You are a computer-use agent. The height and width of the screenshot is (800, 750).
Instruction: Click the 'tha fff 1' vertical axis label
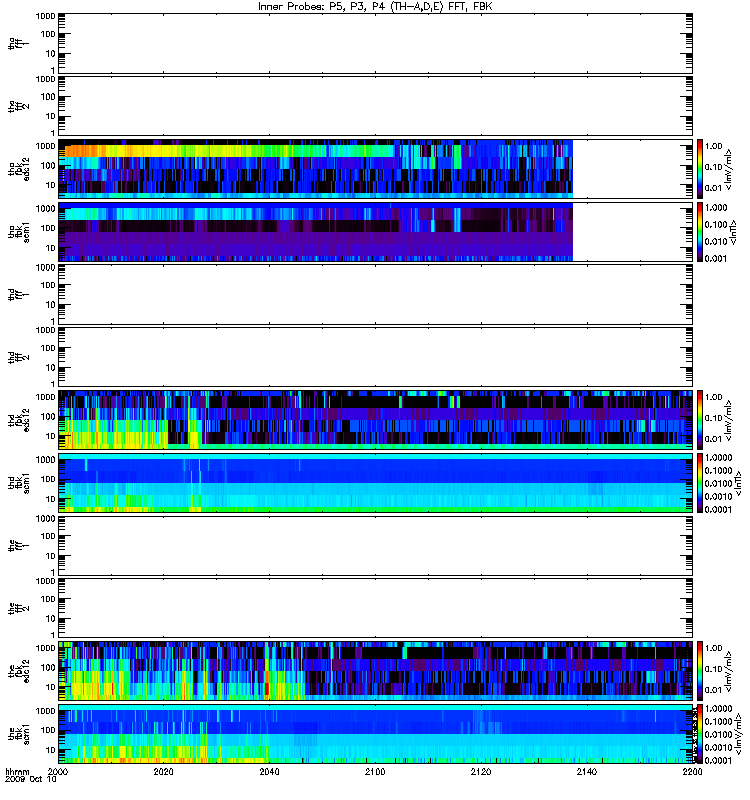(x=19, y=43)
